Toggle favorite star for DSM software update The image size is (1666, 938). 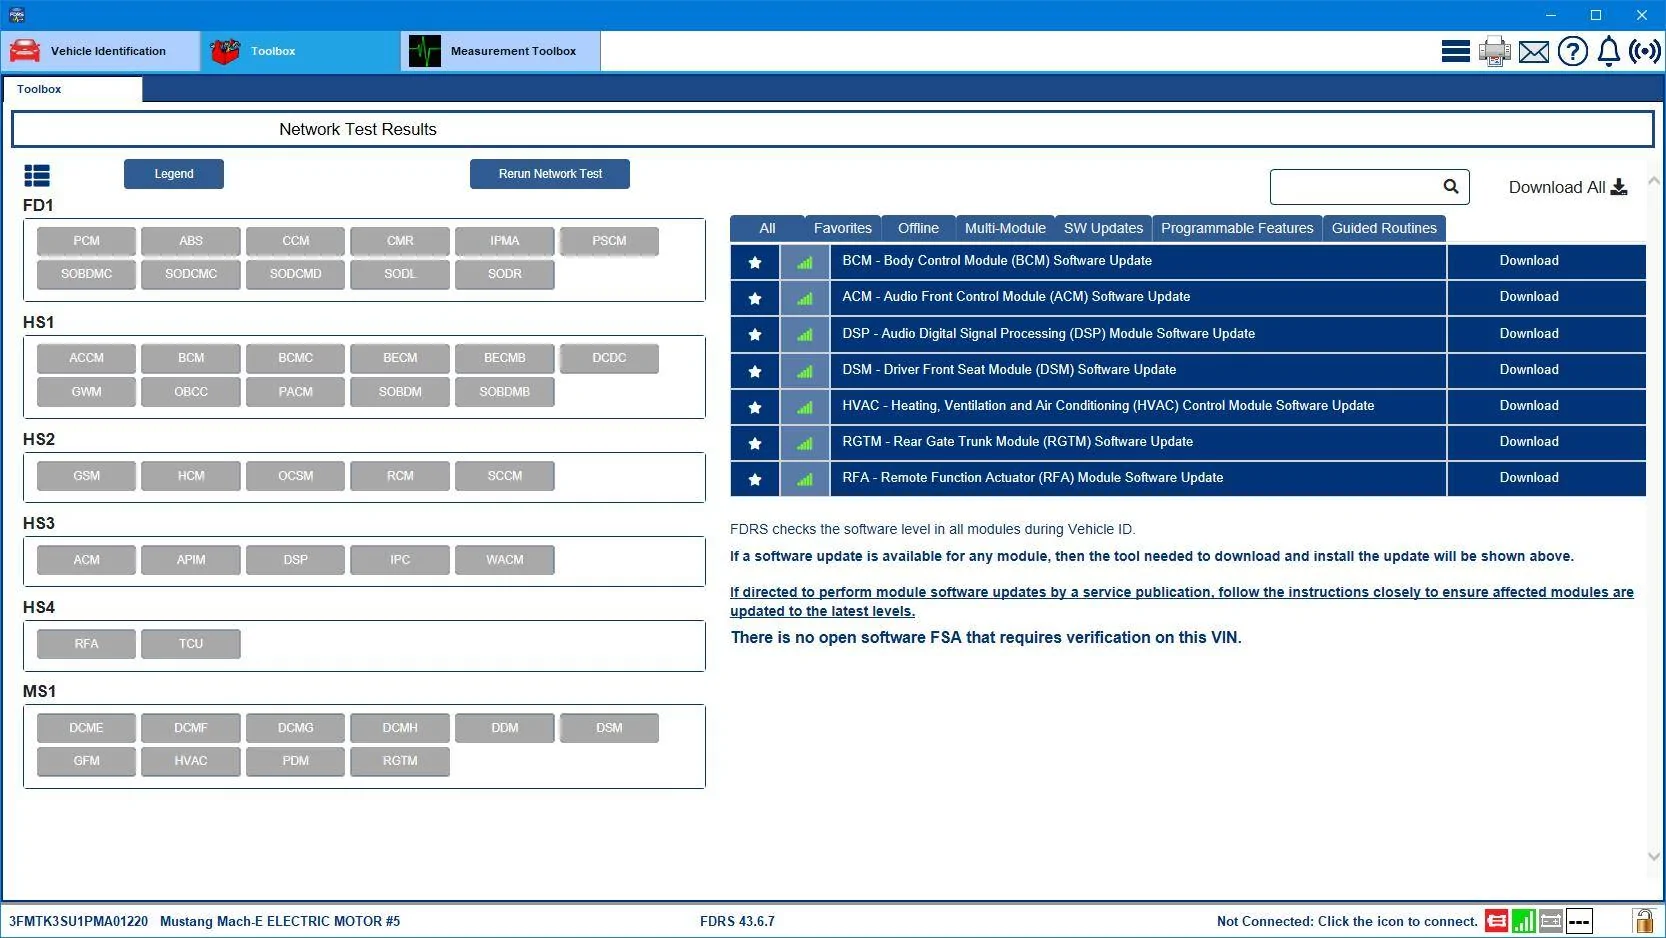(755, 371)
